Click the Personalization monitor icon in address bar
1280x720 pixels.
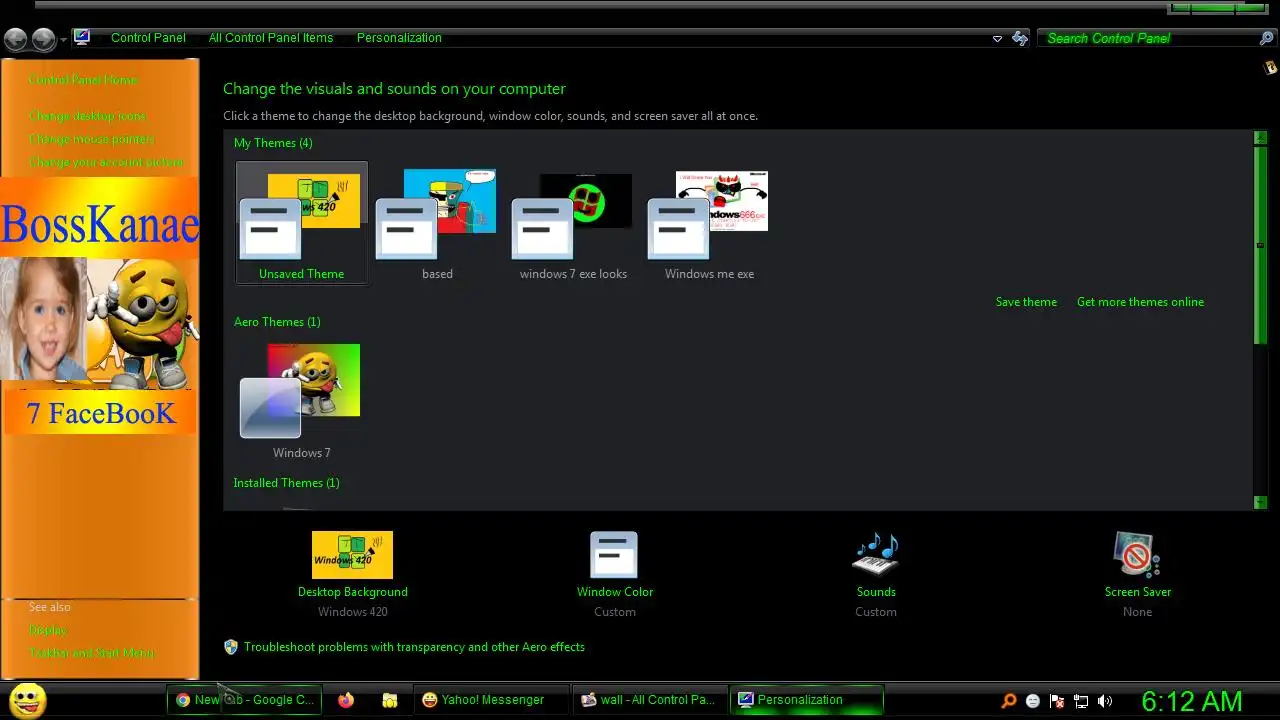click(x=82, y=37)
